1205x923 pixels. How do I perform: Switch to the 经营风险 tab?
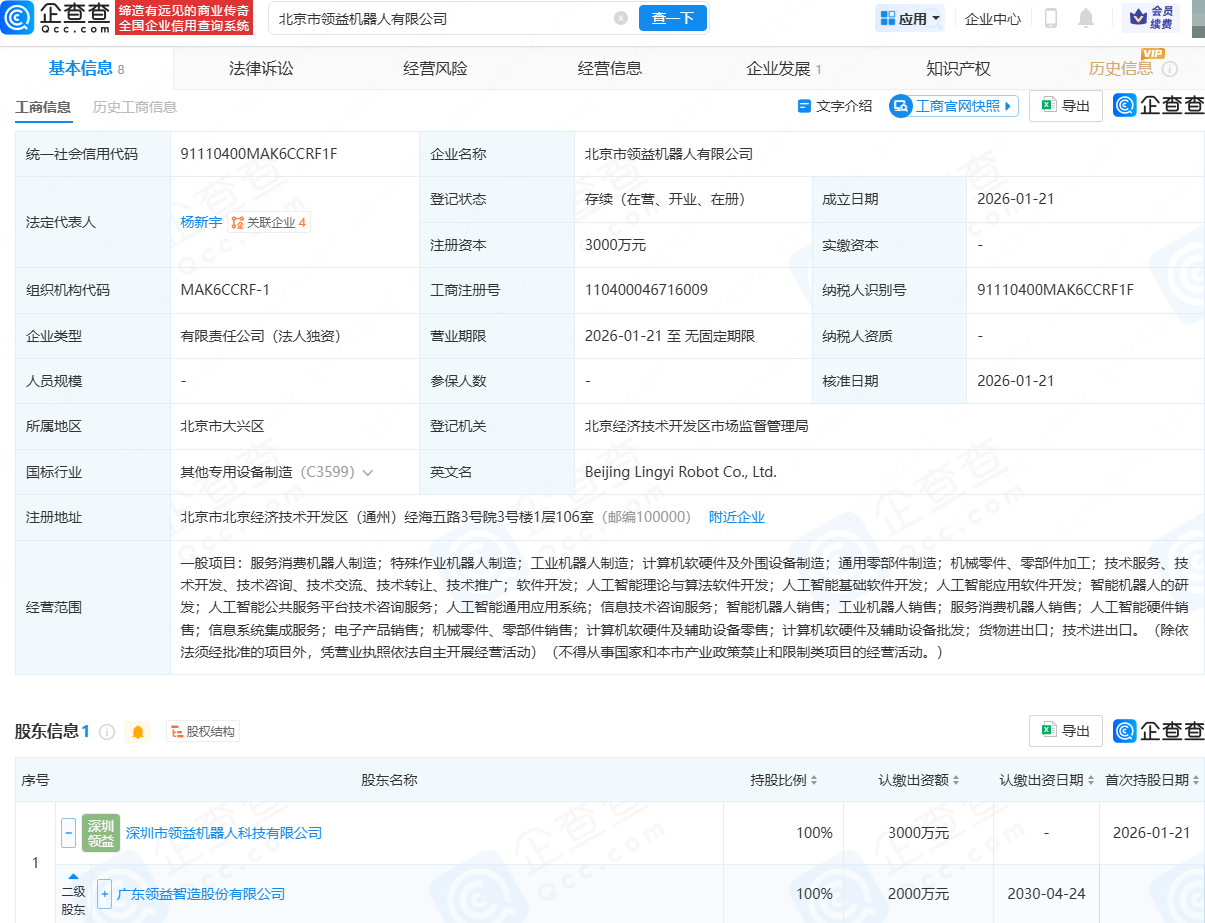click(435, 68)
